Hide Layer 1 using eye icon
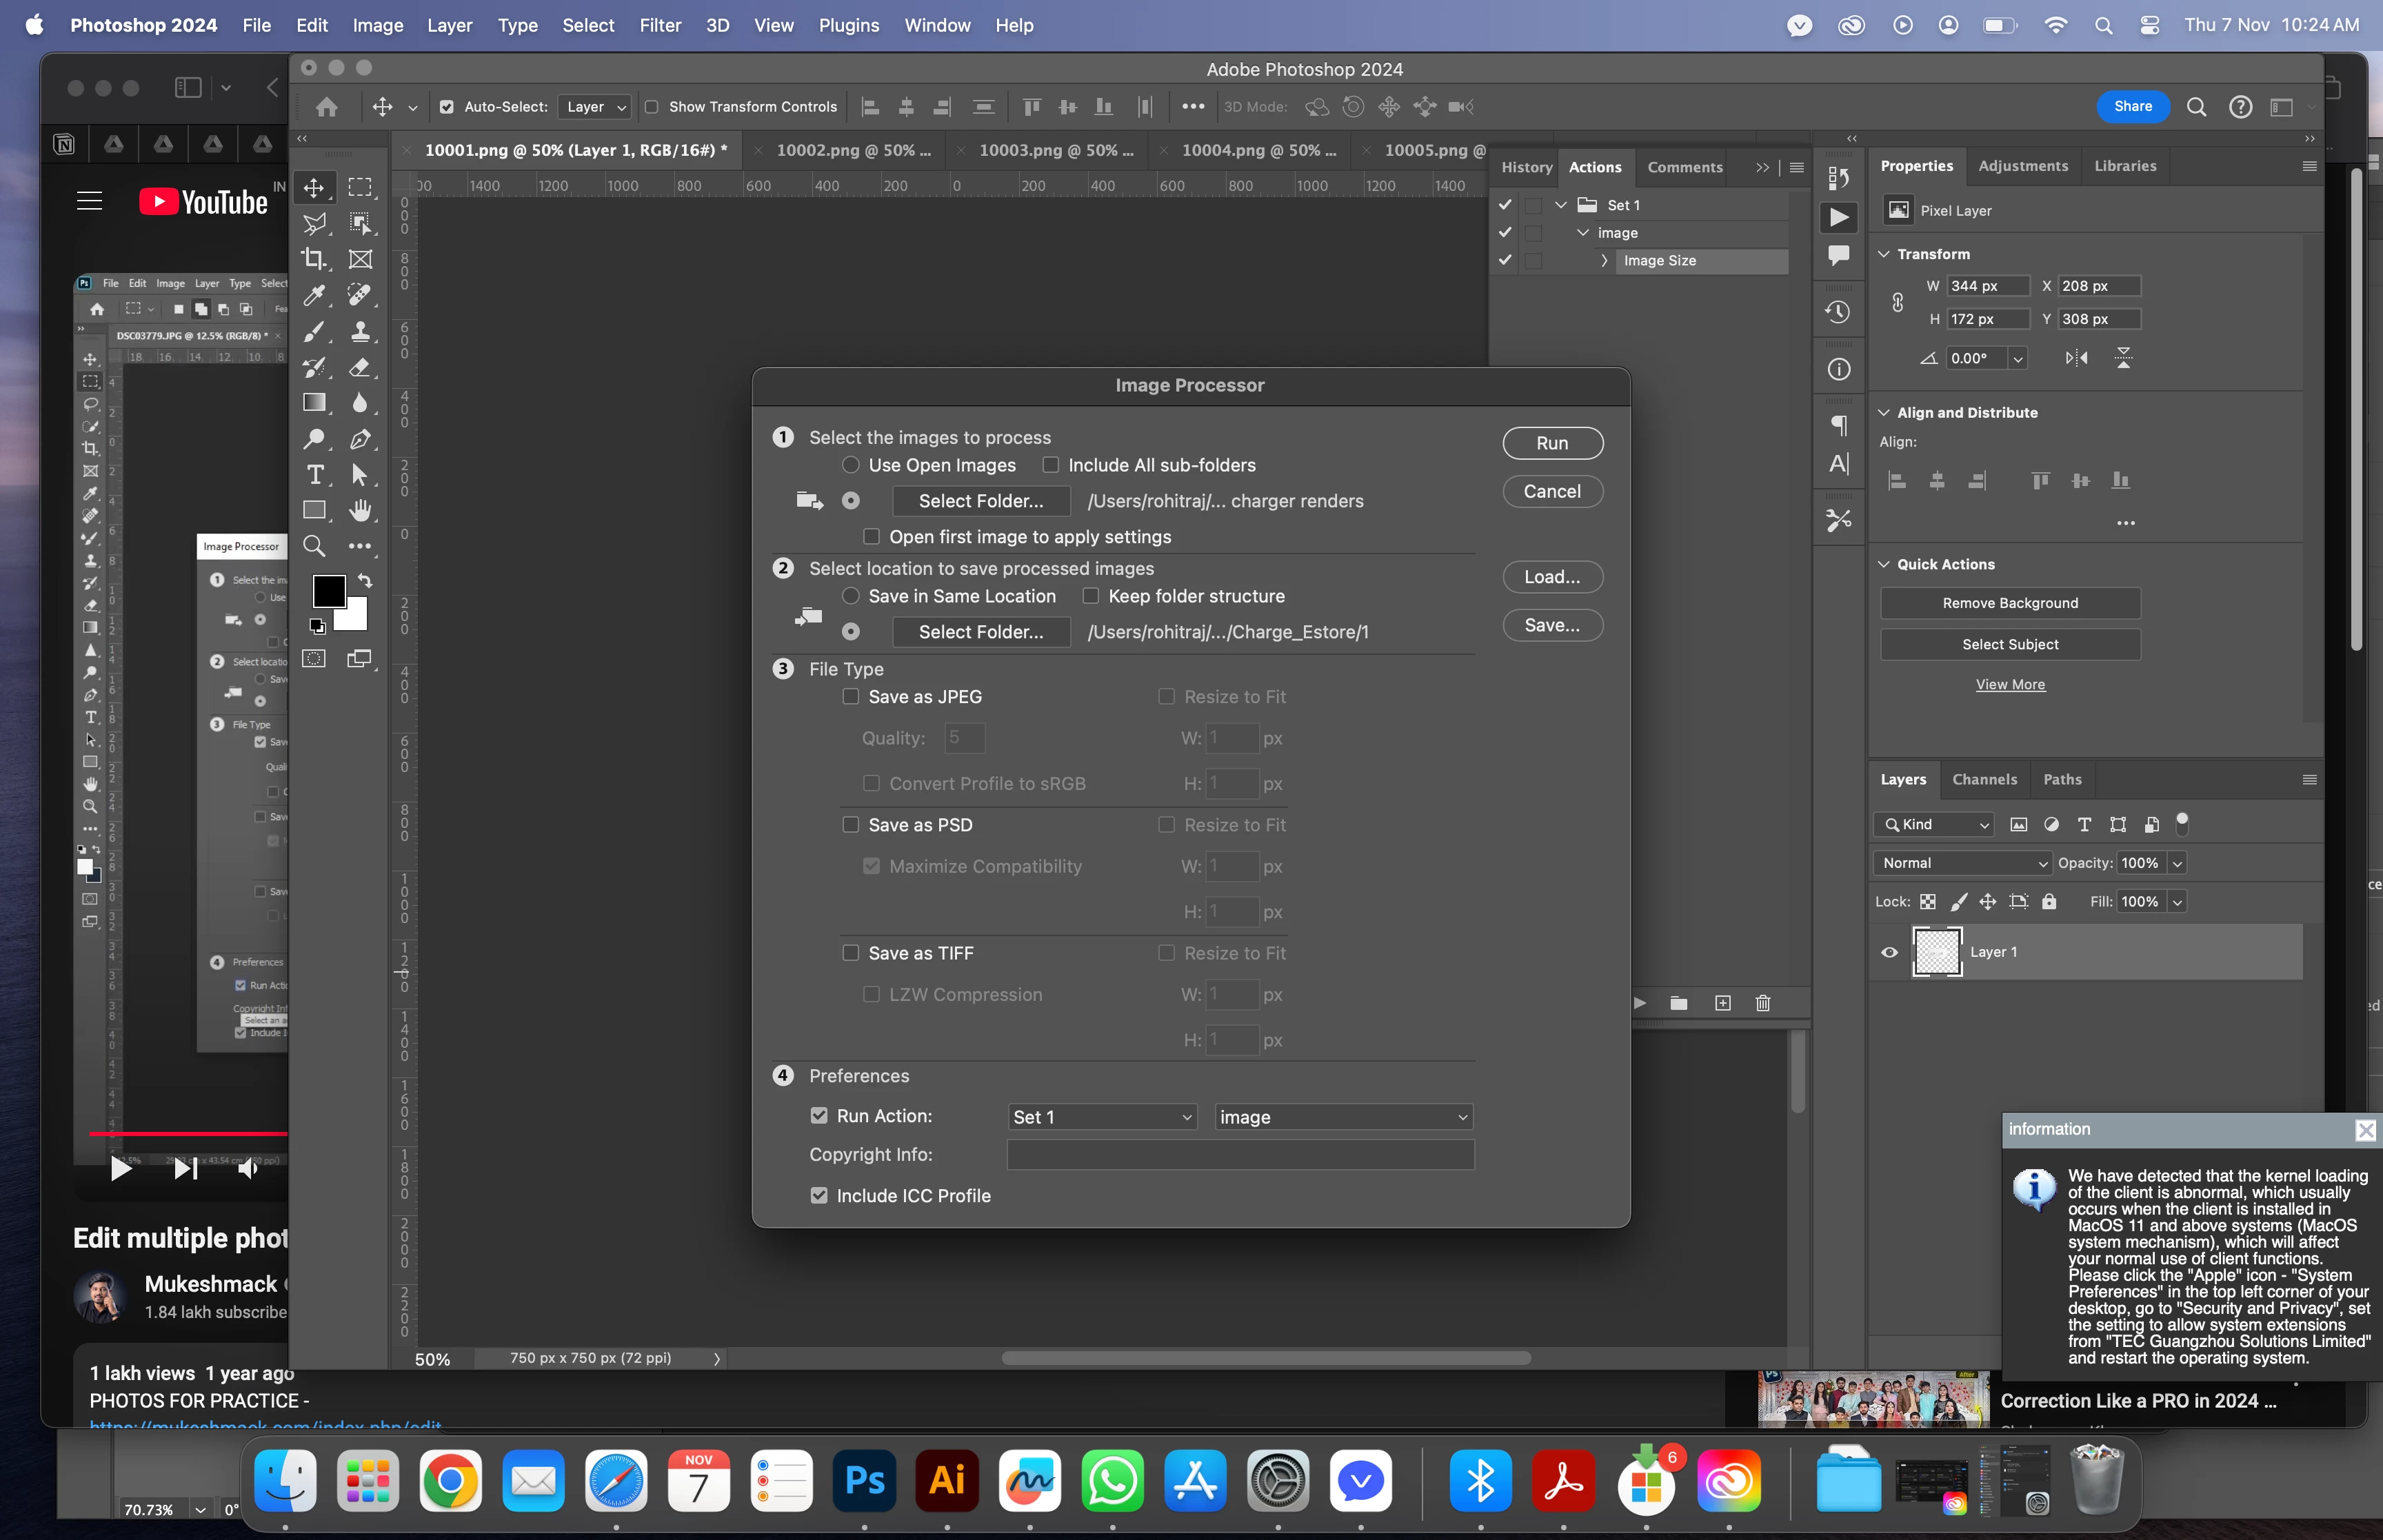2383x1540 pixels. 1889,952
